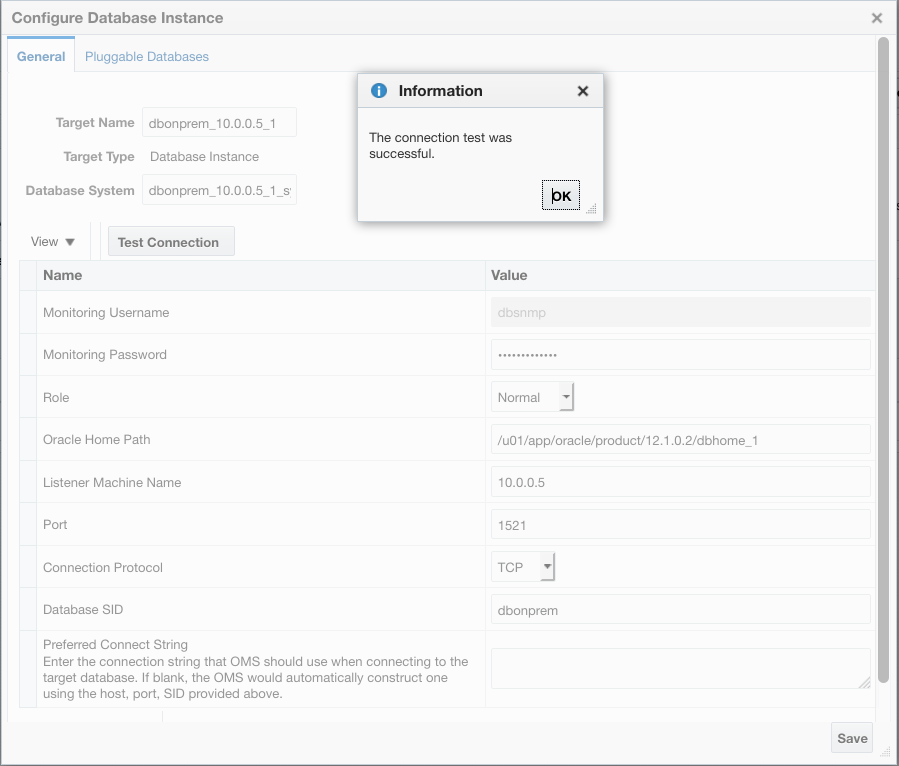Click the dialog's vertical scrollbar
This screenshot has height=766, width=899.
click(x=883, y=360)
